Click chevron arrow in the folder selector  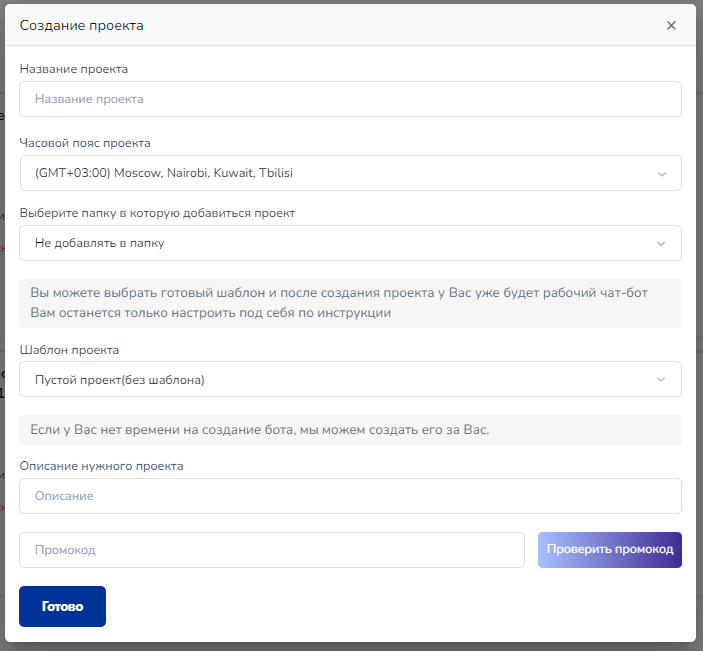(x=661, y=244)
